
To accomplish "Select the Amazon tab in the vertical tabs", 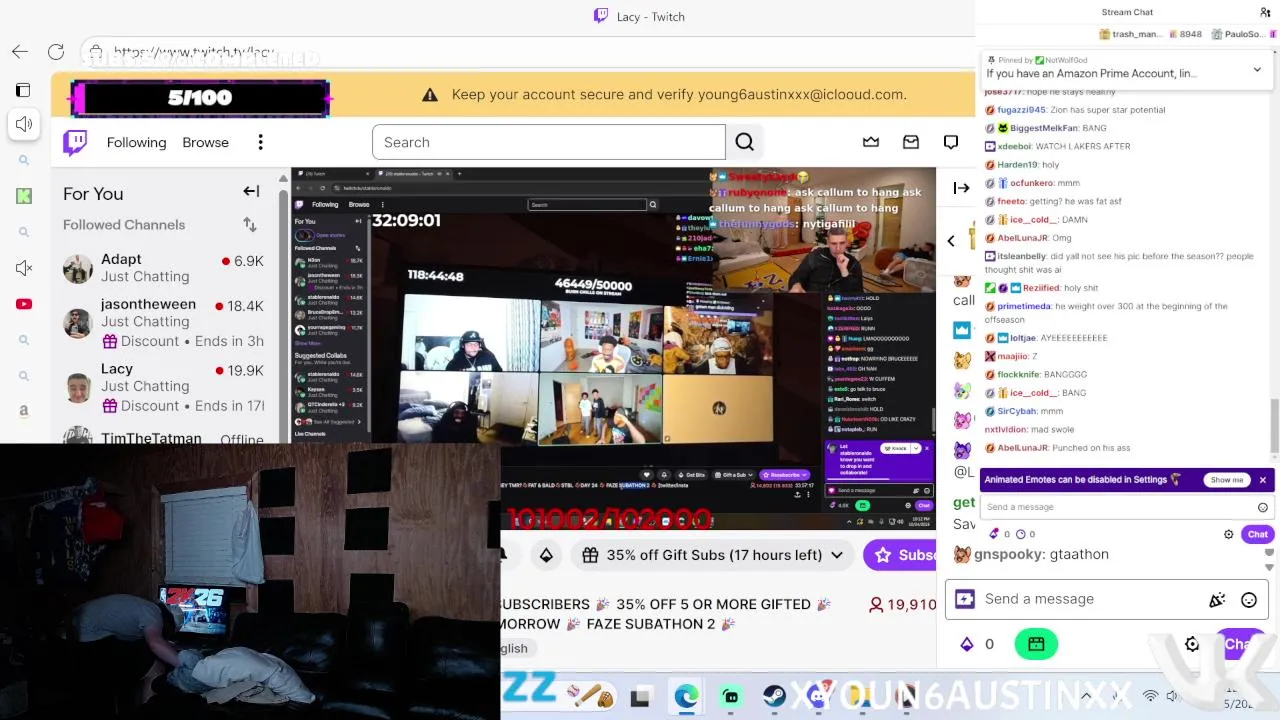I will tap(24, 410).
